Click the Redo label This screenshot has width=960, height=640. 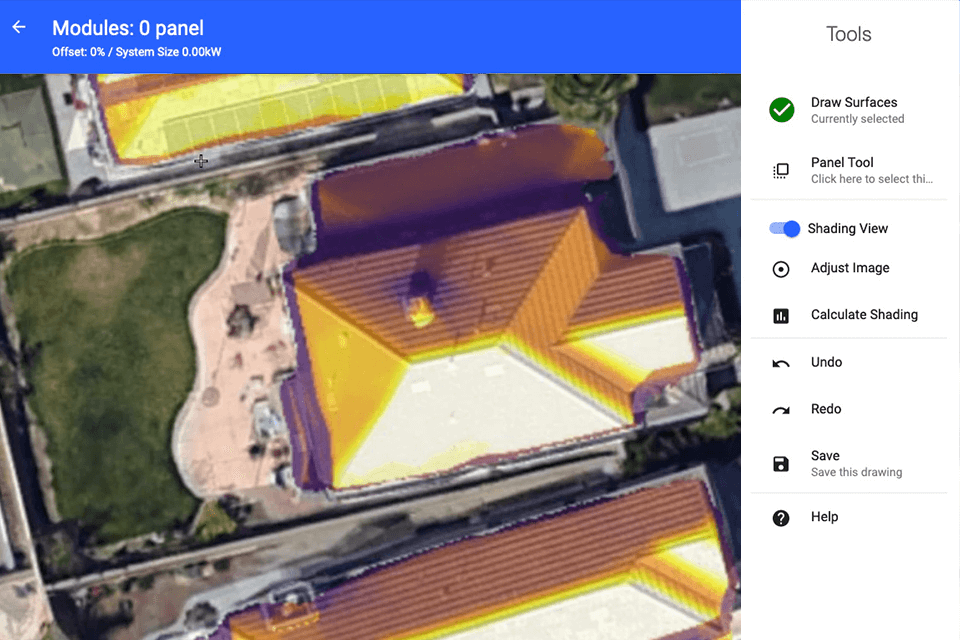tap(826, 408)
